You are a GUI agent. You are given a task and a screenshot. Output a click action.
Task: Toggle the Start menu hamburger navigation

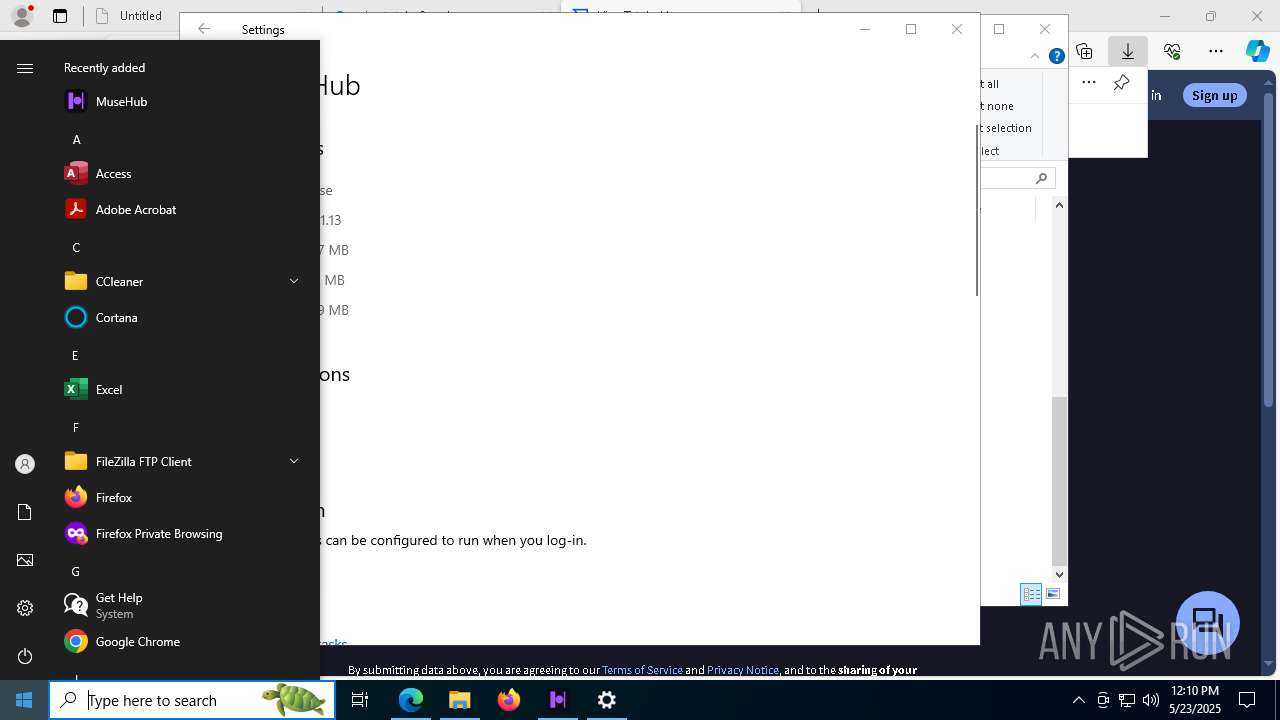[x=25, y=68]
